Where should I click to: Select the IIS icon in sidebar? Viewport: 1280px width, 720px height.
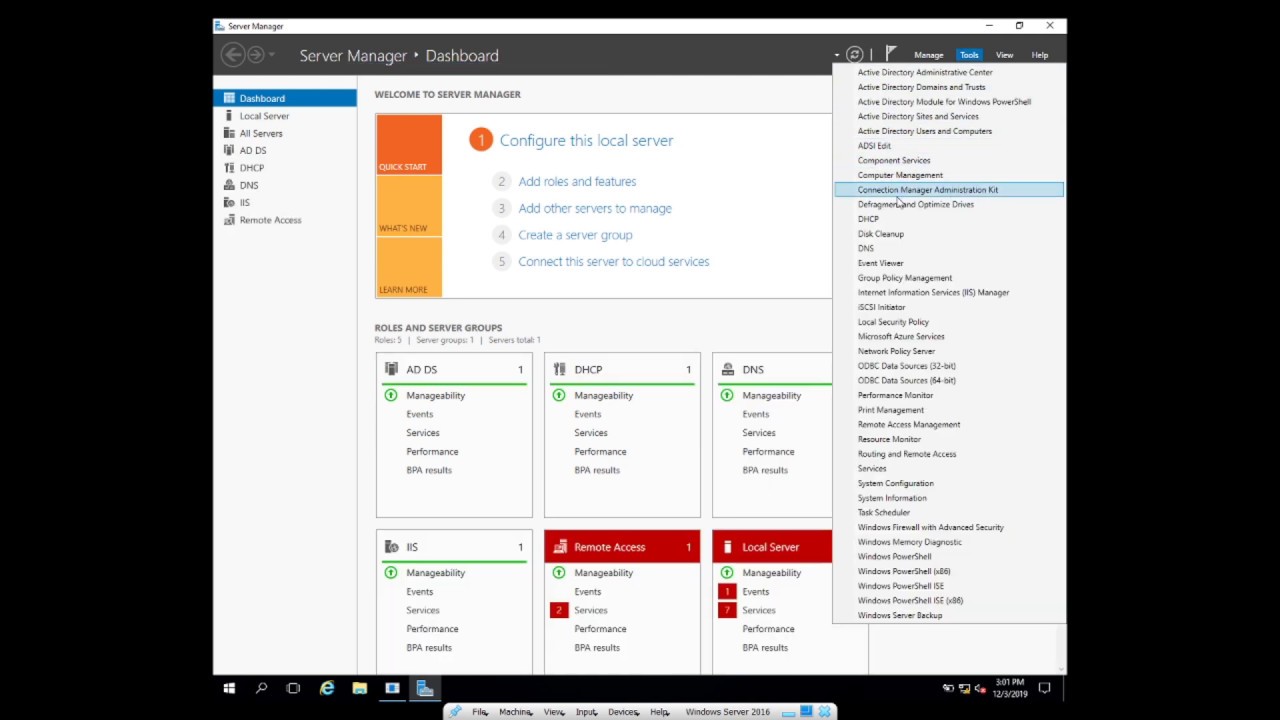tap(229, 202)
